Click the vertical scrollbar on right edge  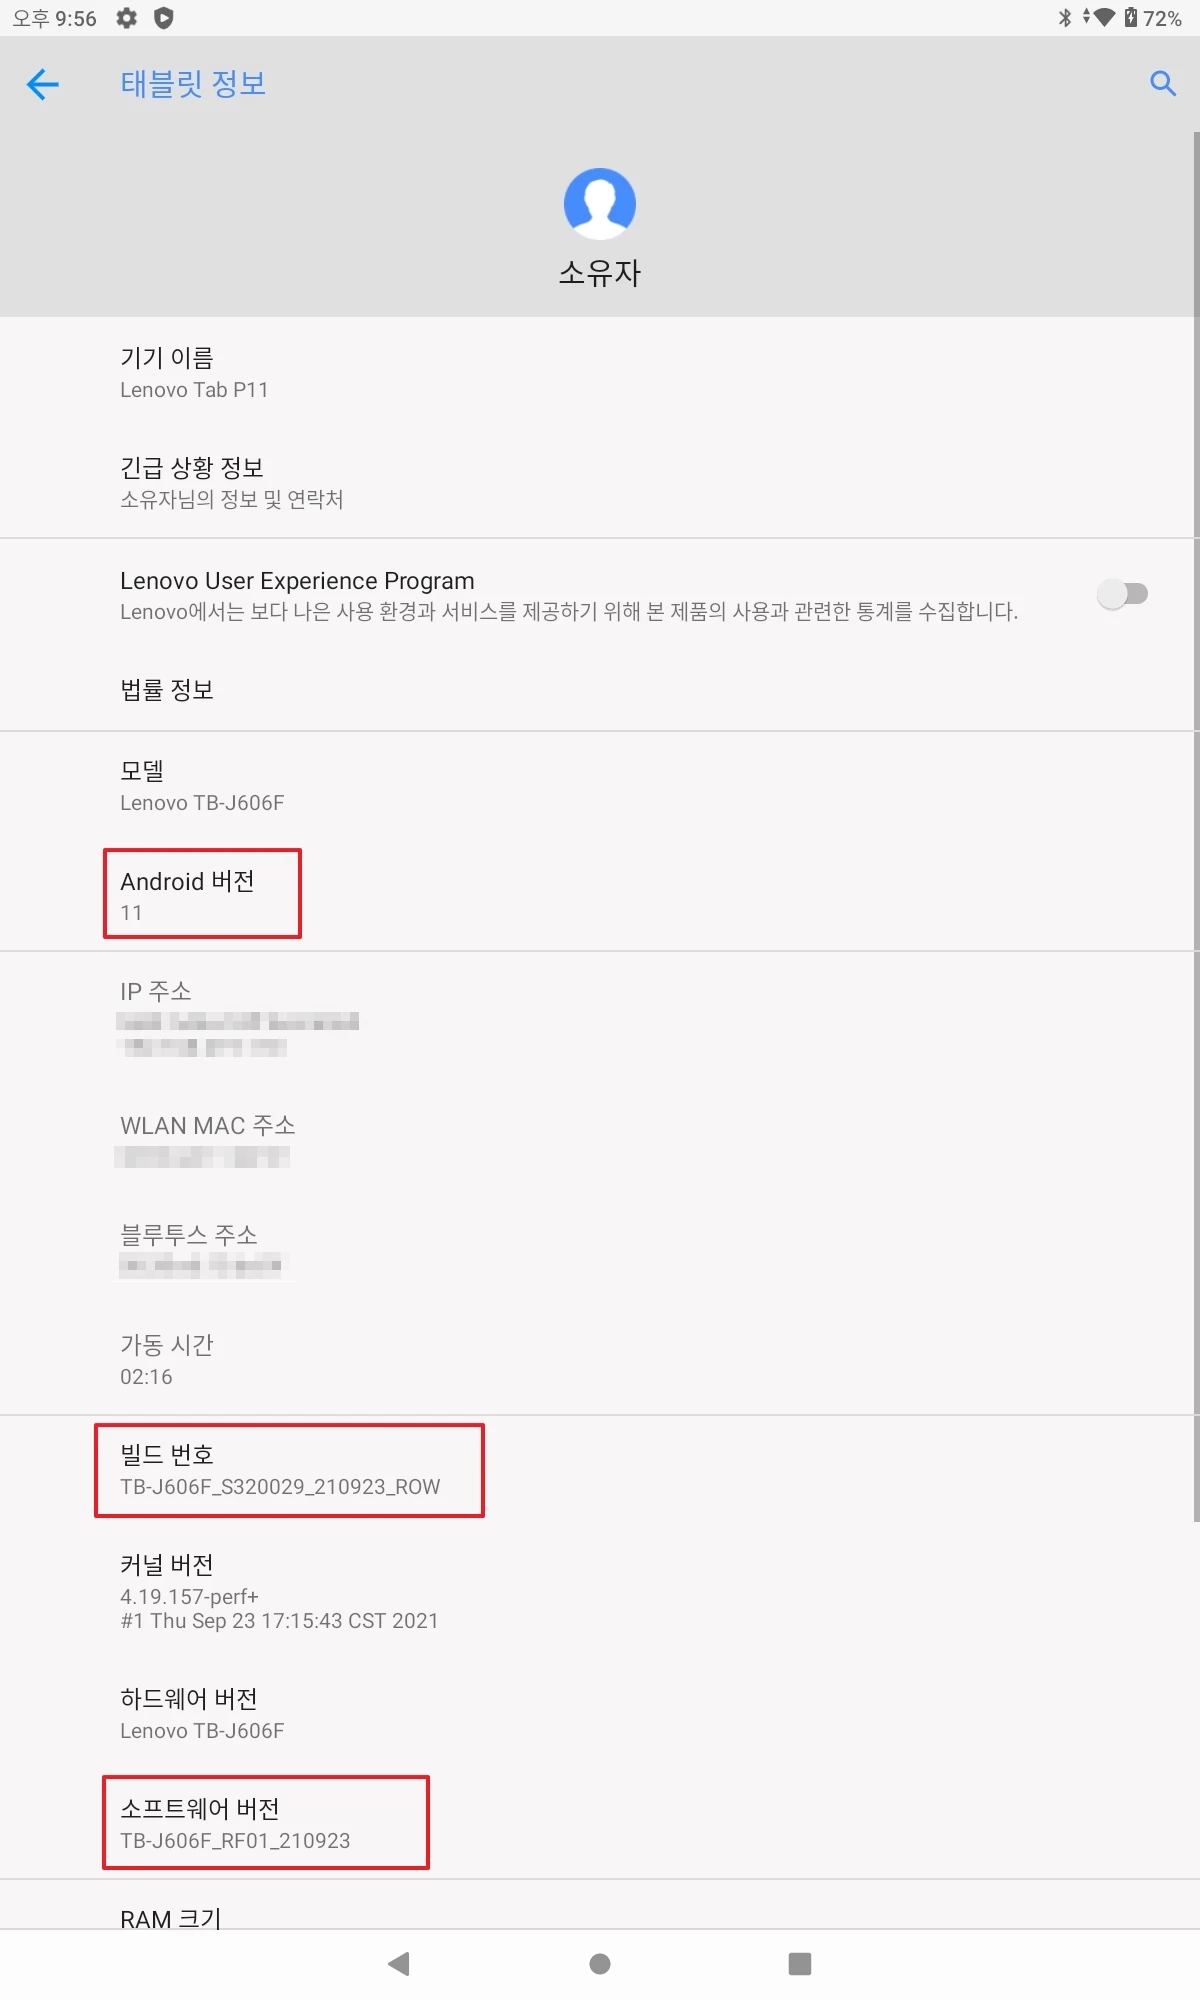click(x=1196, y=826)
